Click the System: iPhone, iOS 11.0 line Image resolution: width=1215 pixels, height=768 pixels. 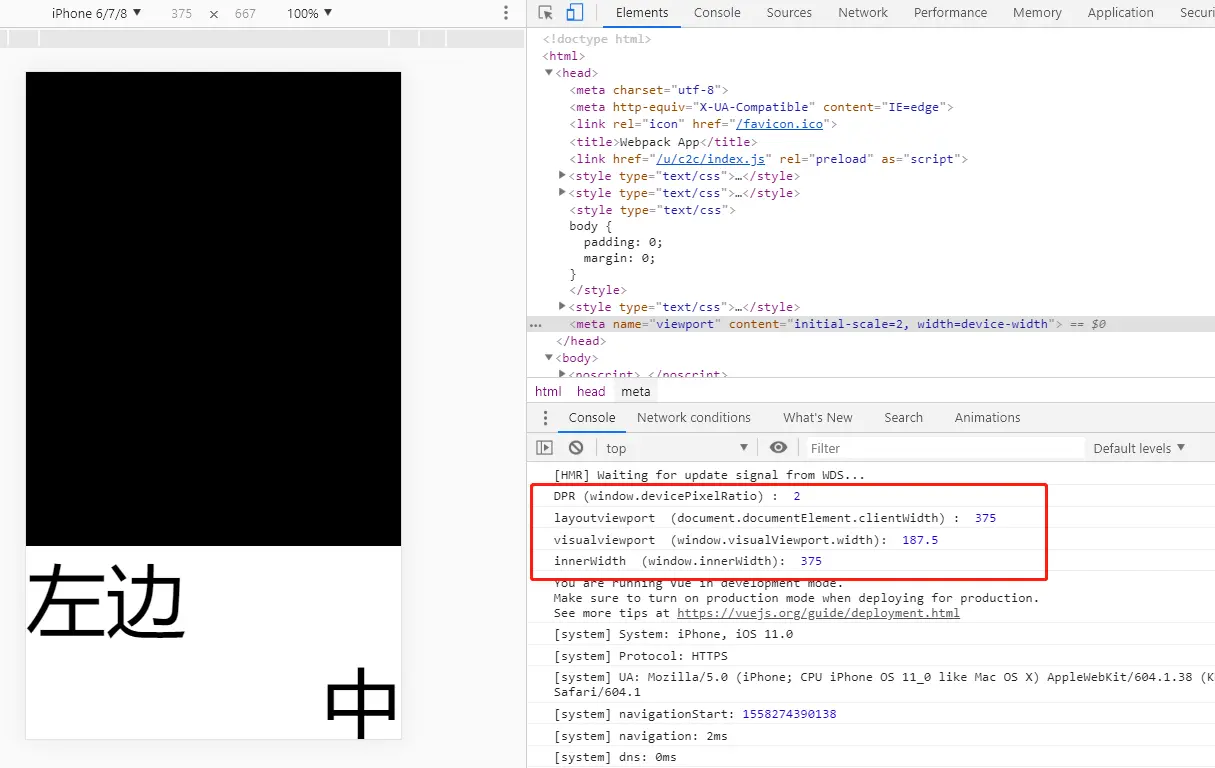pos(673,634)
